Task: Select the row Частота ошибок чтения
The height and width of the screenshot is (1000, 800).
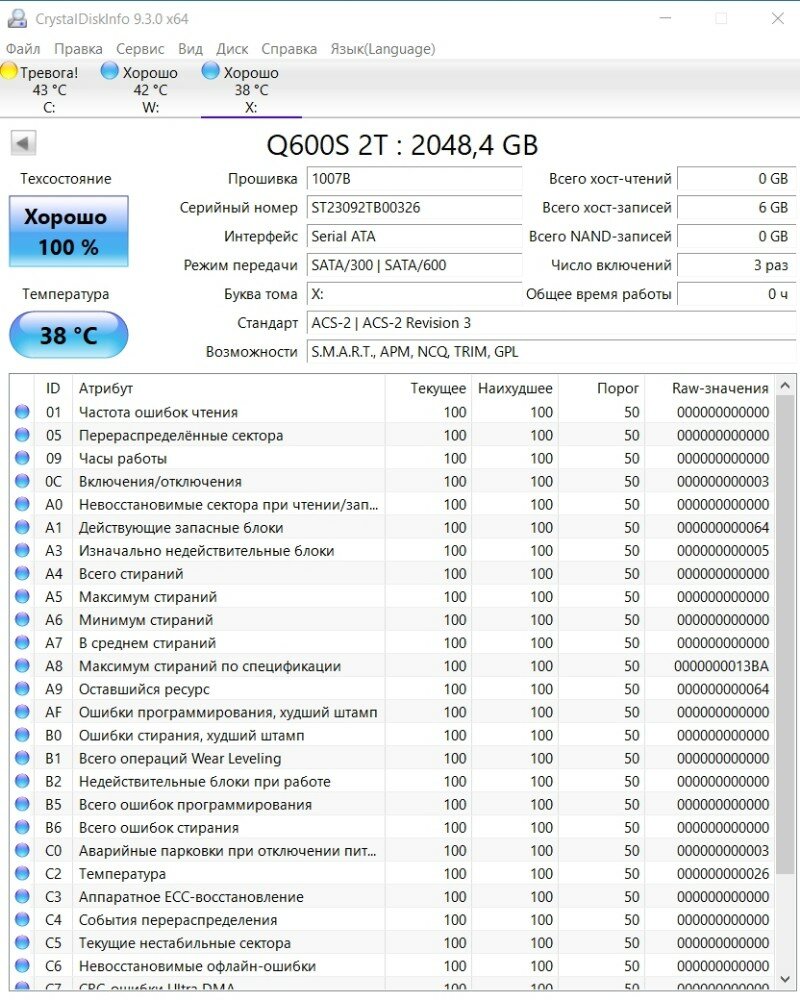Action: (392, 412)
